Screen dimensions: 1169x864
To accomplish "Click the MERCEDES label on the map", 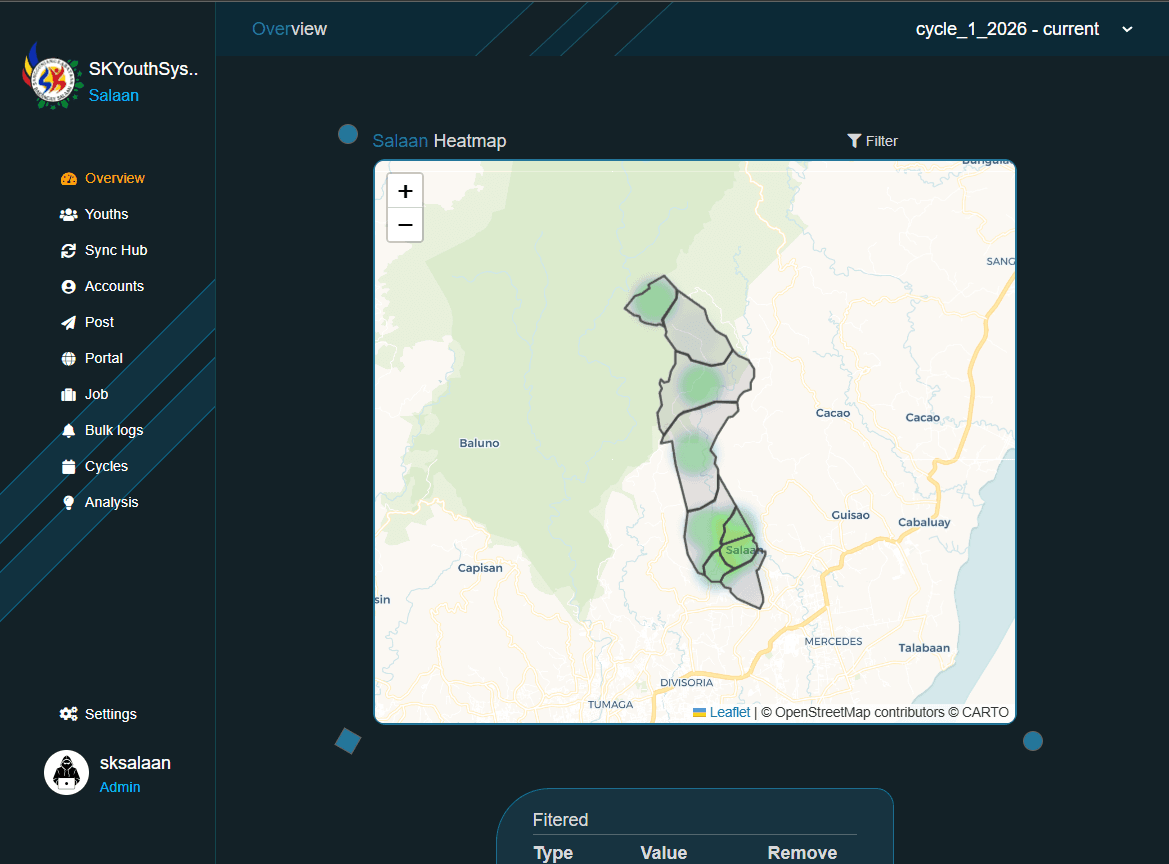I will coord(834,642).
